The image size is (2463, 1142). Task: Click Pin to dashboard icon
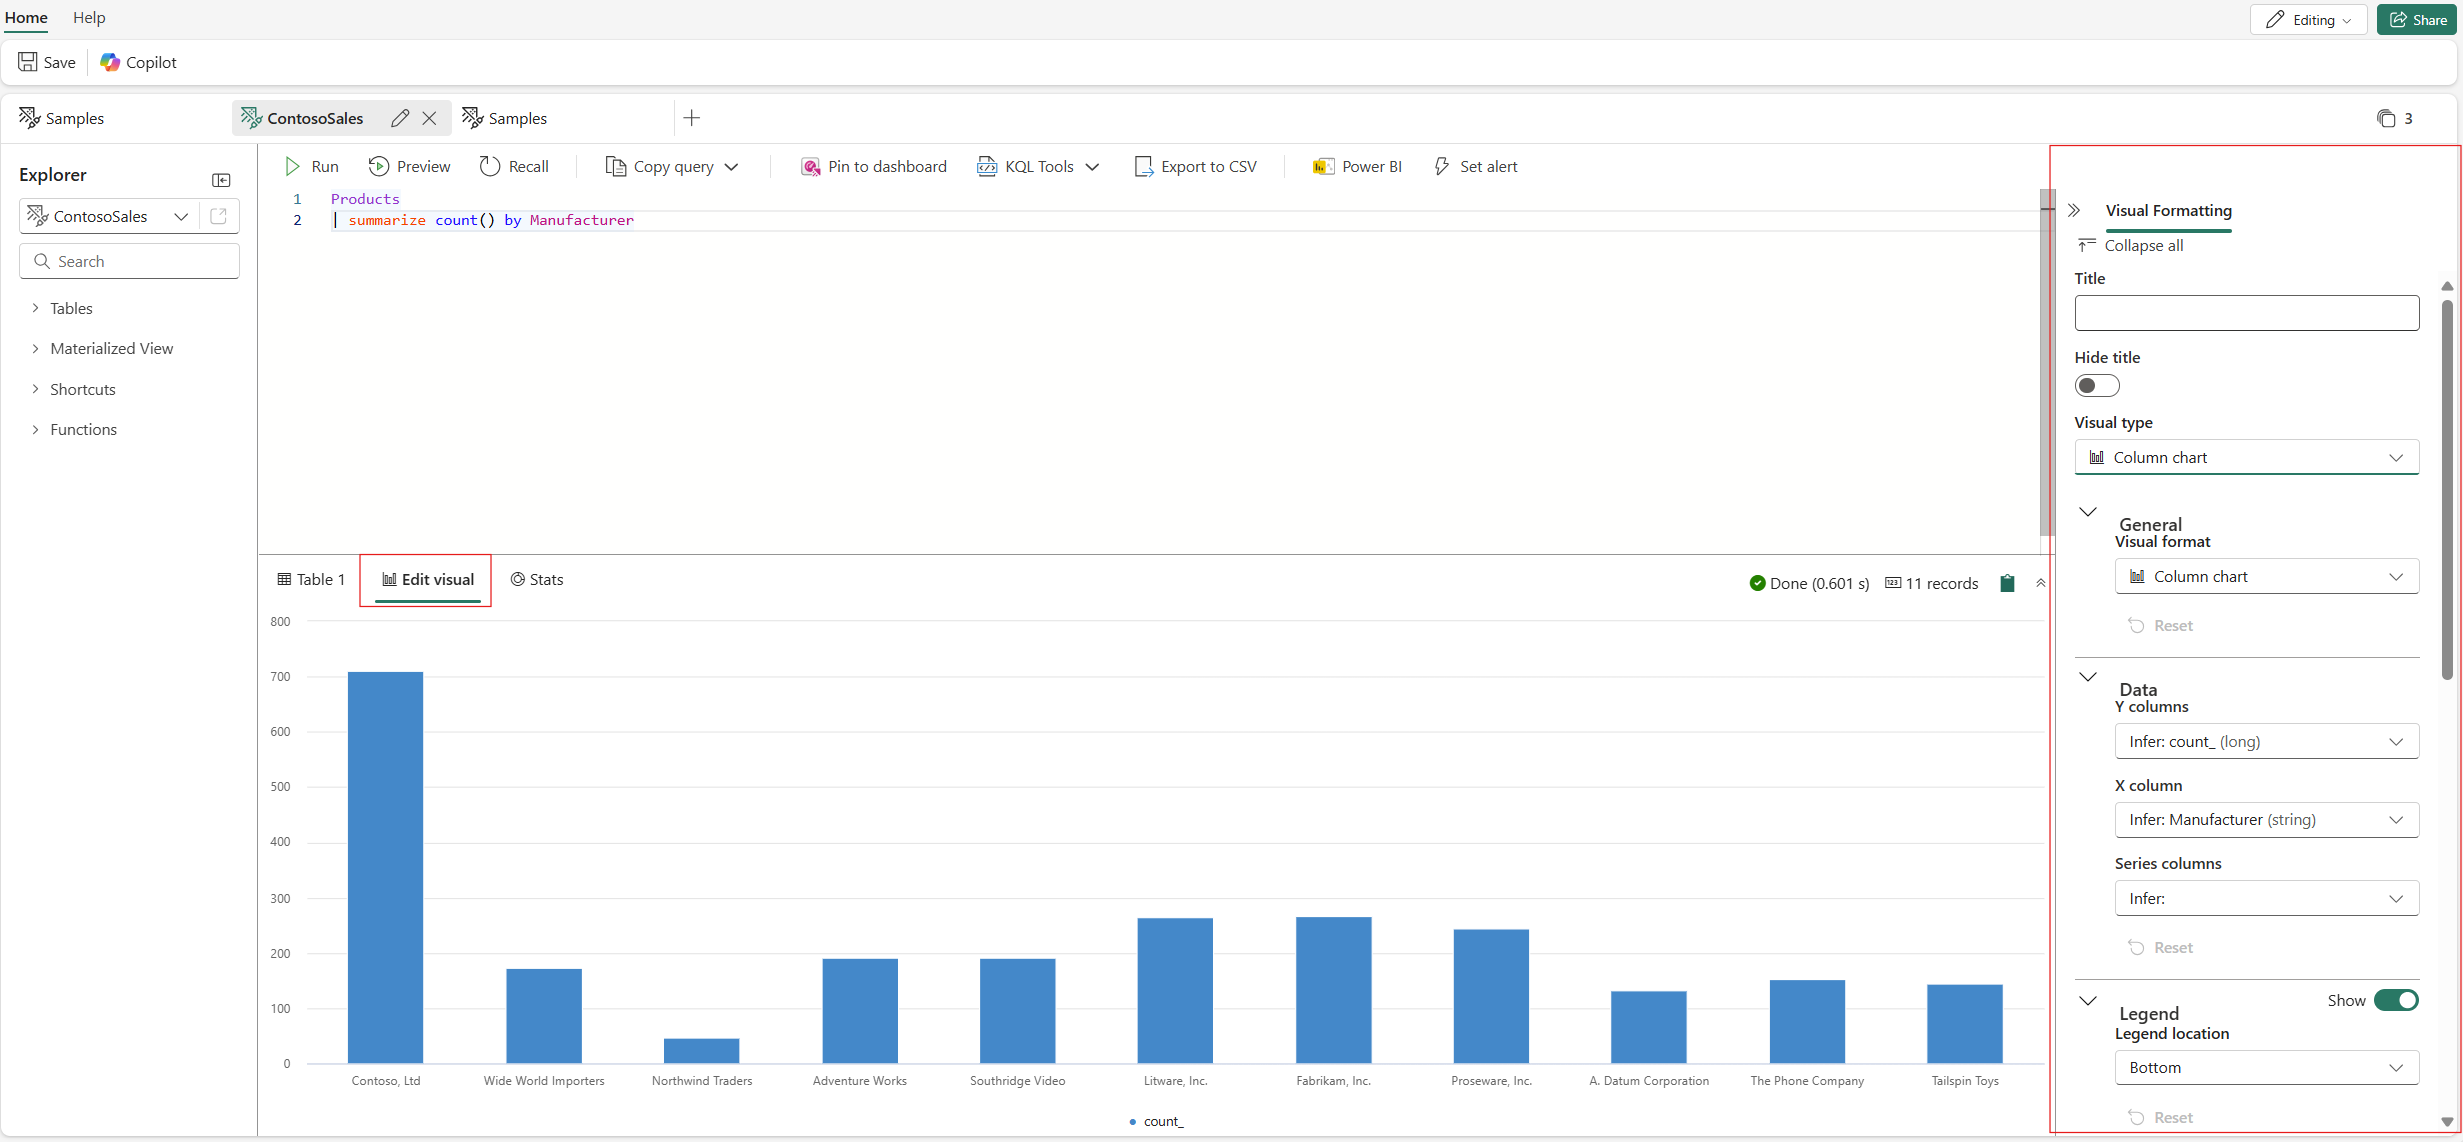(810, 166)
